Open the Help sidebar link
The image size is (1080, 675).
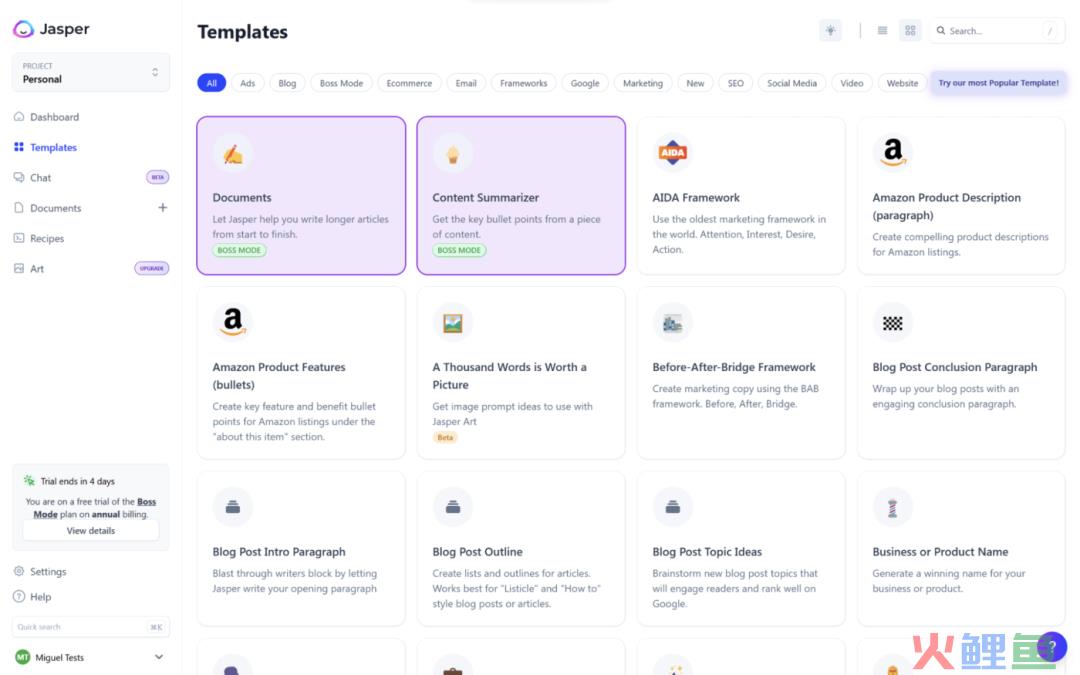tap(41, 596)
